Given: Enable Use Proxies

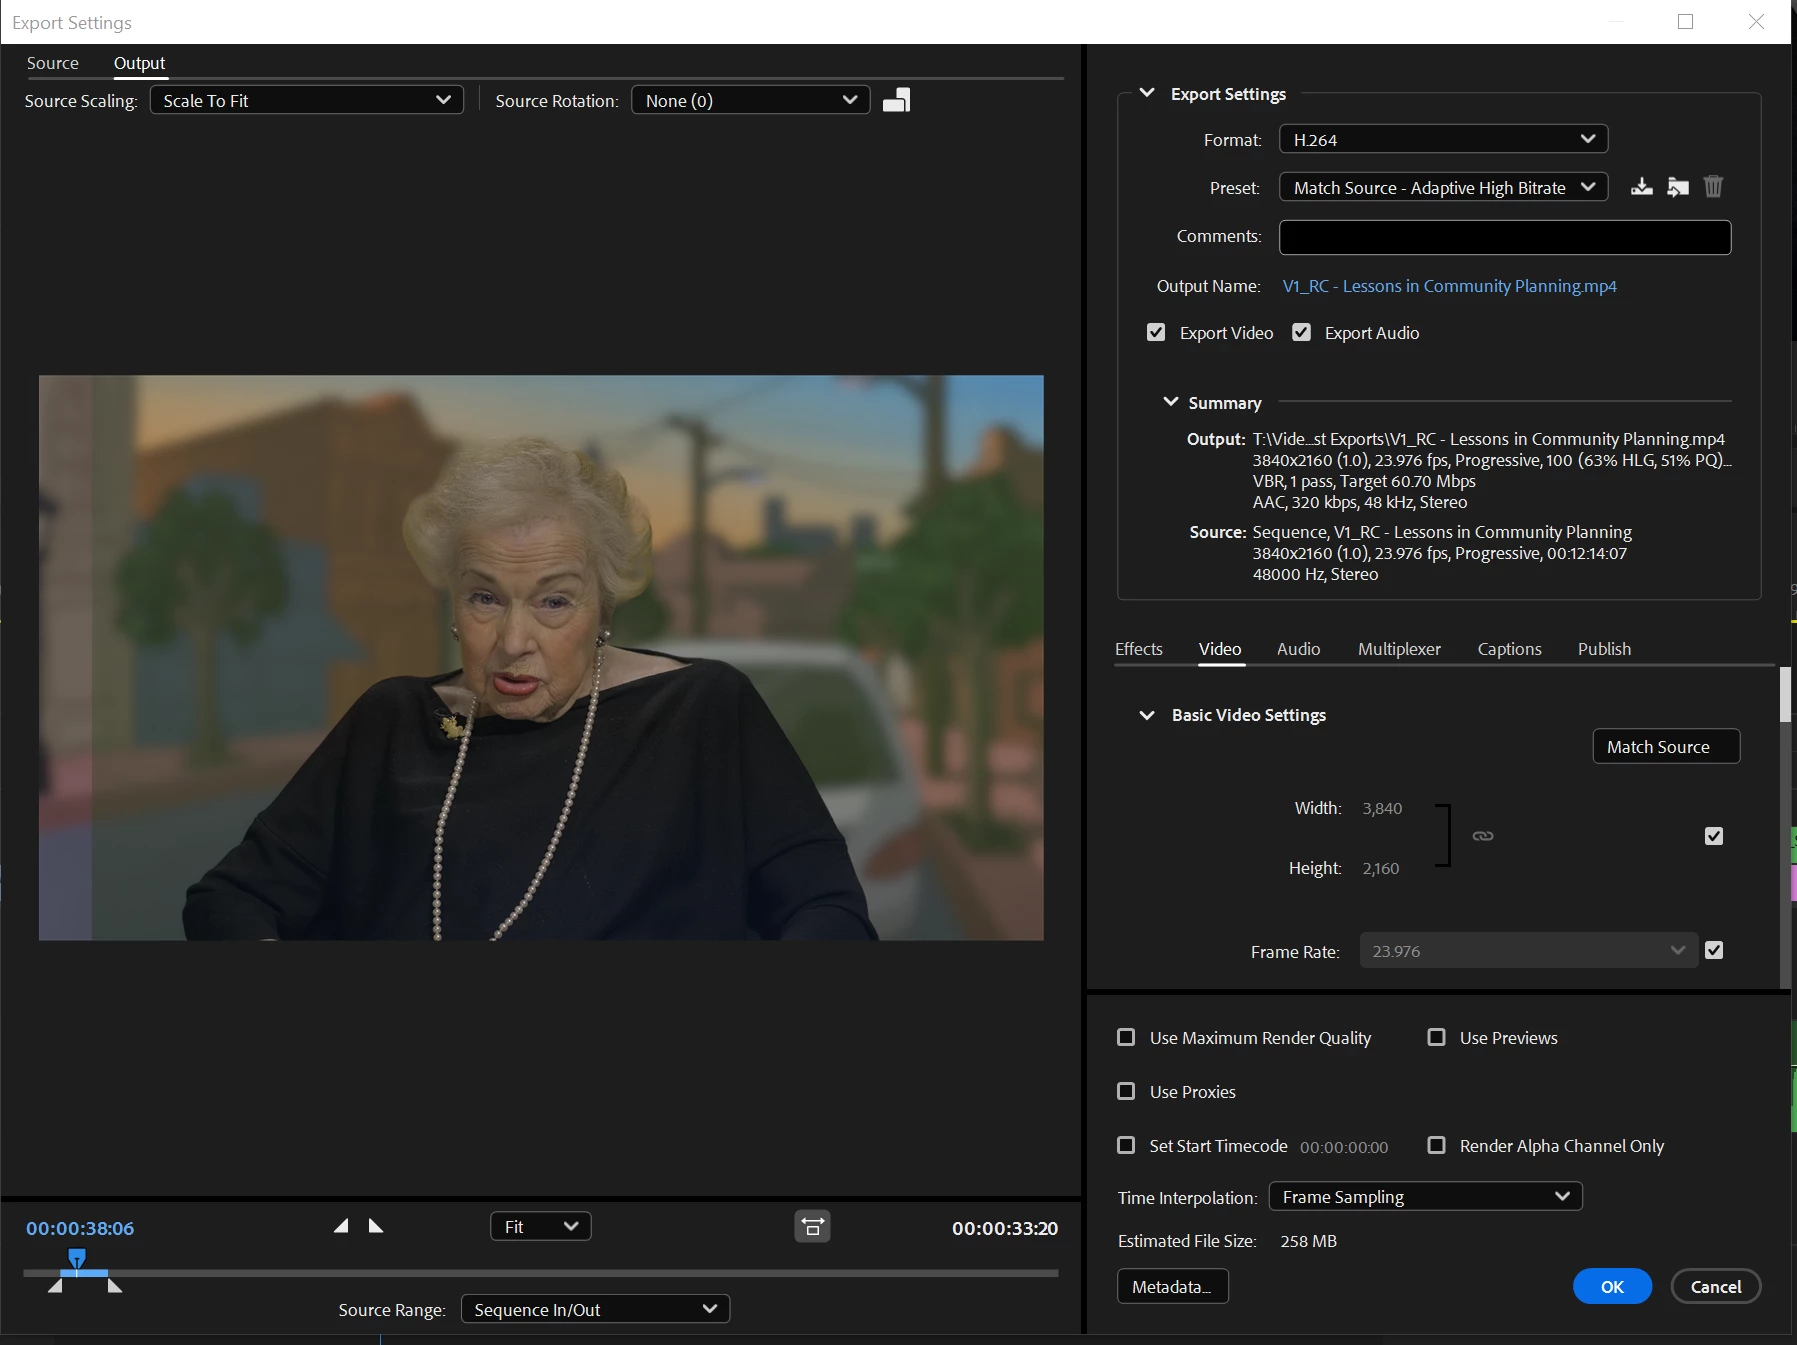Looking at the screenshot, I should click(1126, 1091).
